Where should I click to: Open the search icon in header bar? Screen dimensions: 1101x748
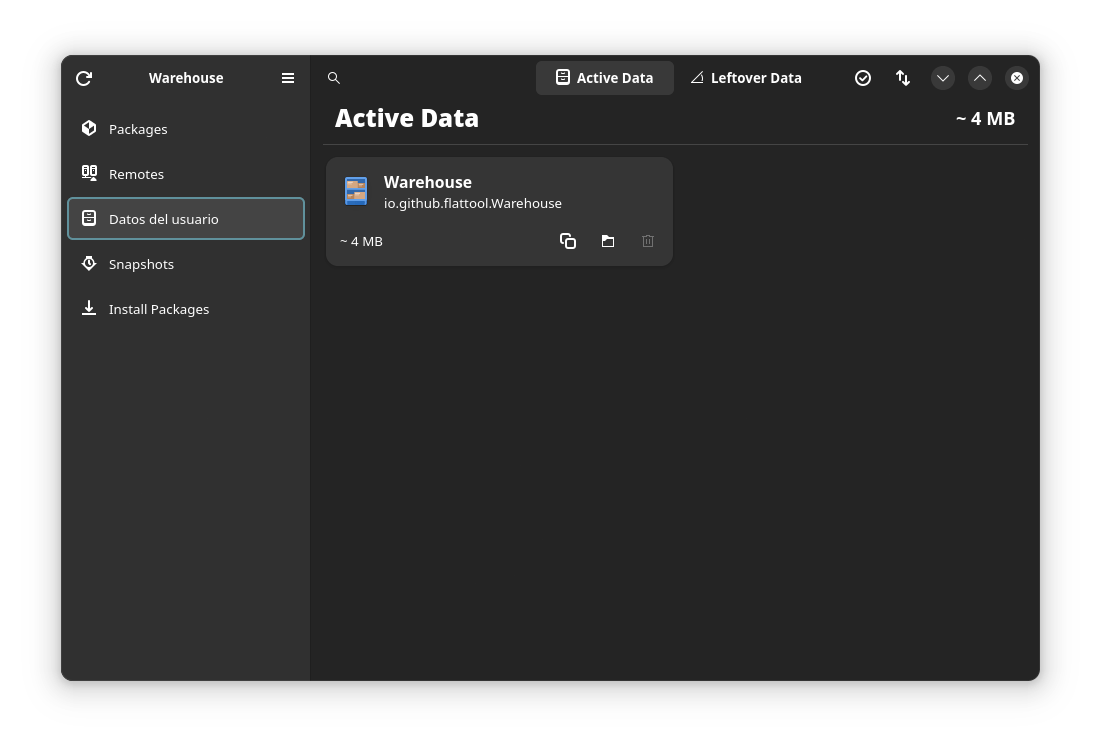pyautogui.click(x=334, y=78)
